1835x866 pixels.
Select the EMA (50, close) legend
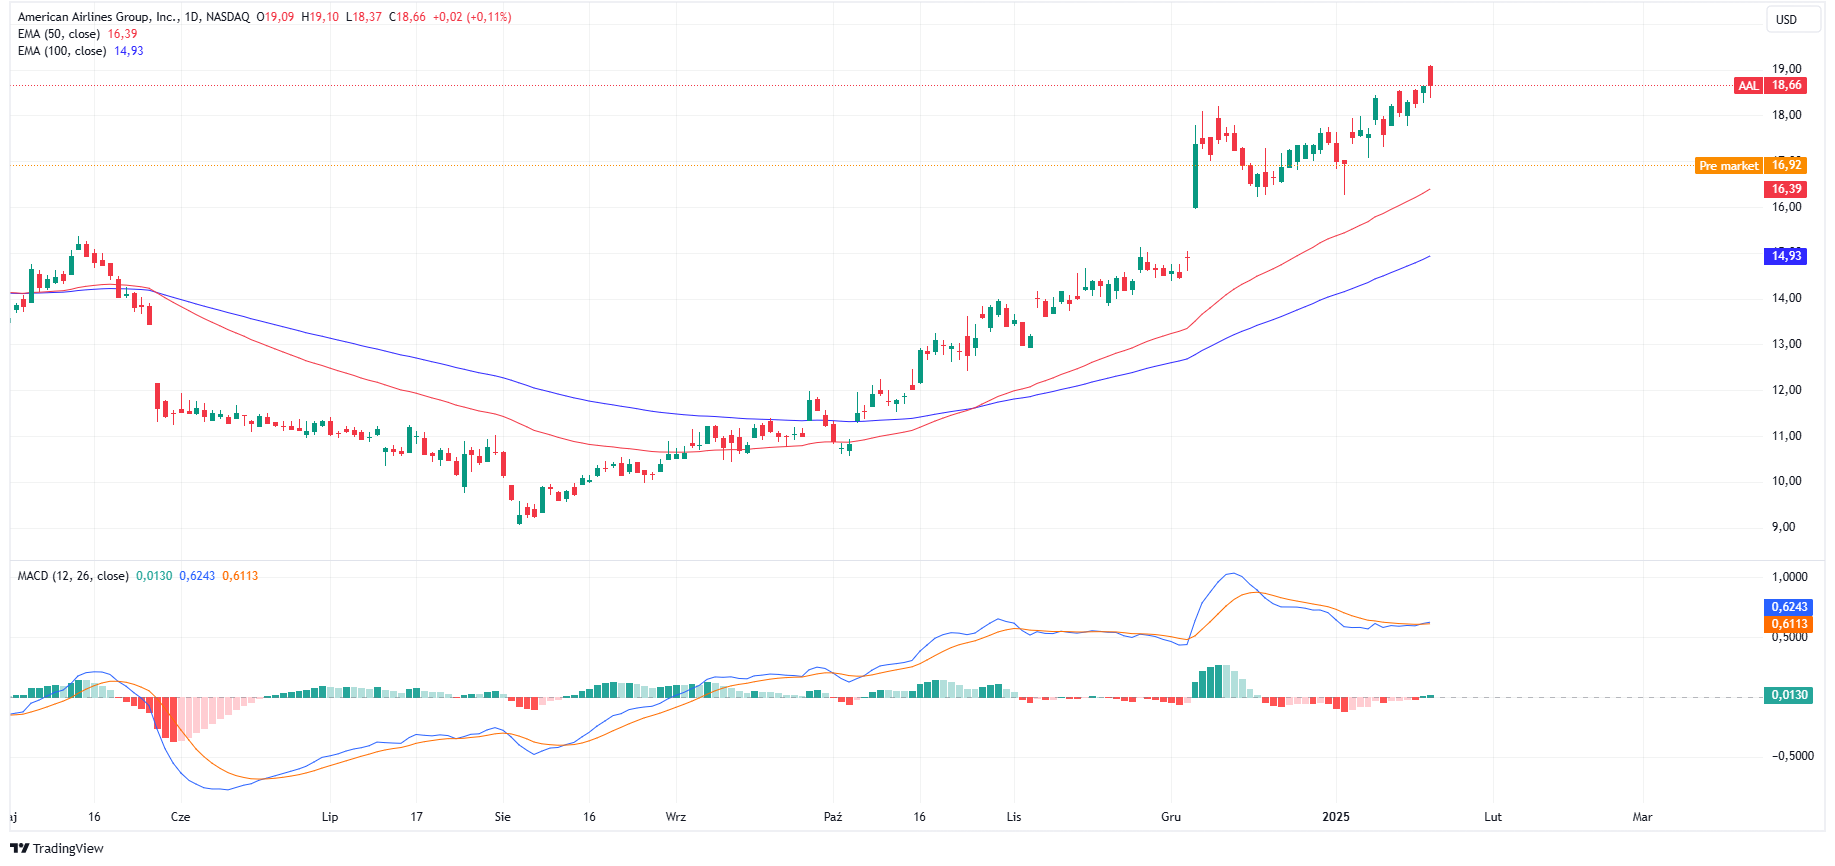click(x=59, y=34)
